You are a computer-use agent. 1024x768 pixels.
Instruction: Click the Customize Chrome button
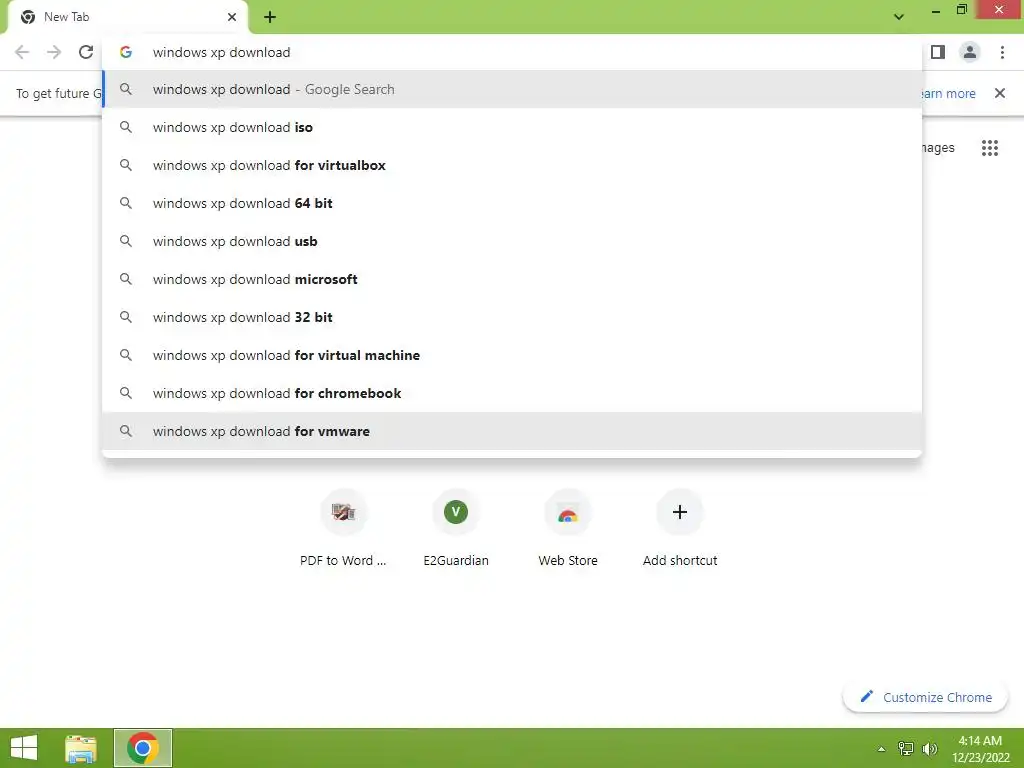pos(925,697)
